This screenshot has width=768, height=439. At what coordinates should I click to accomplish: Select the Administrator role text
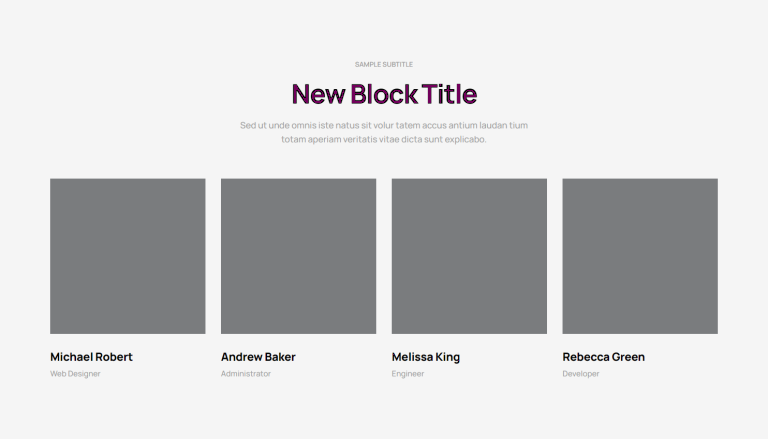pos(245,373)
